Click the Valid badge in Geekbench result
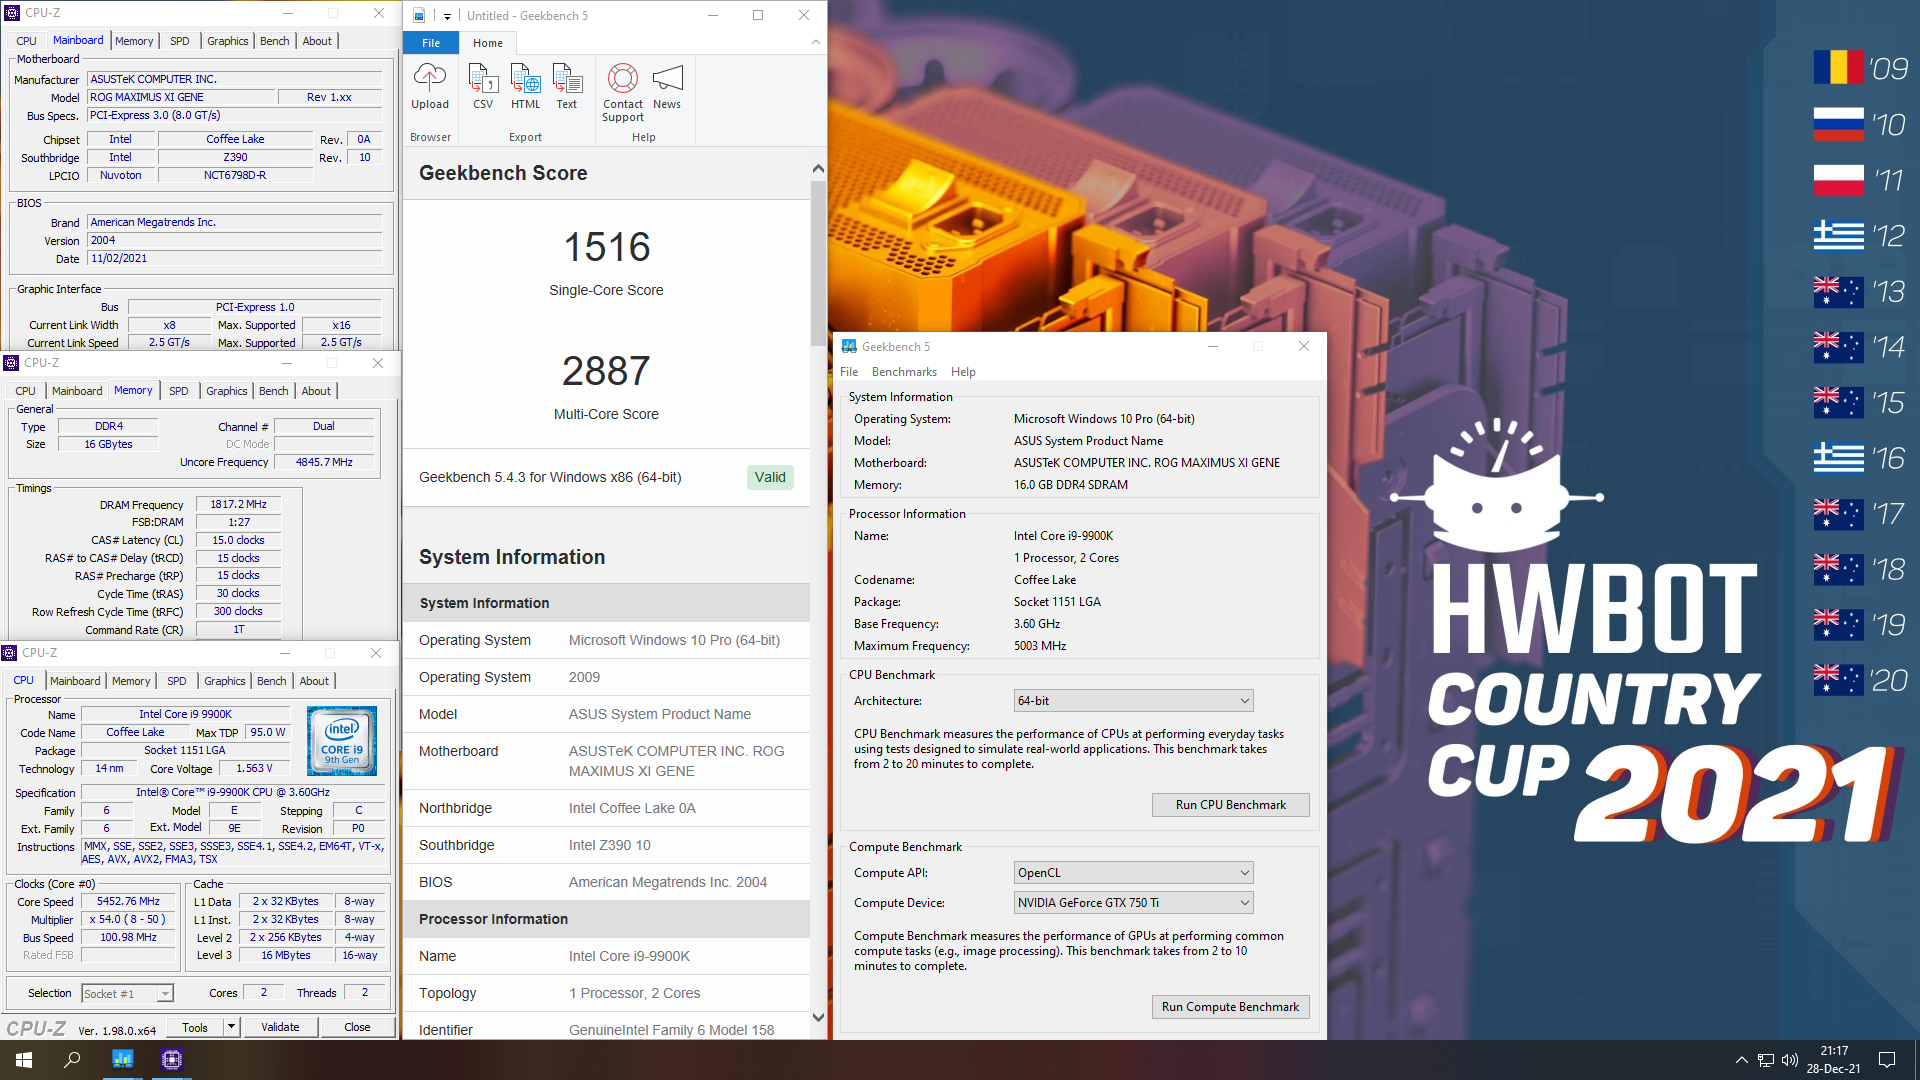1920x1080 pixels. pos(770,477)
